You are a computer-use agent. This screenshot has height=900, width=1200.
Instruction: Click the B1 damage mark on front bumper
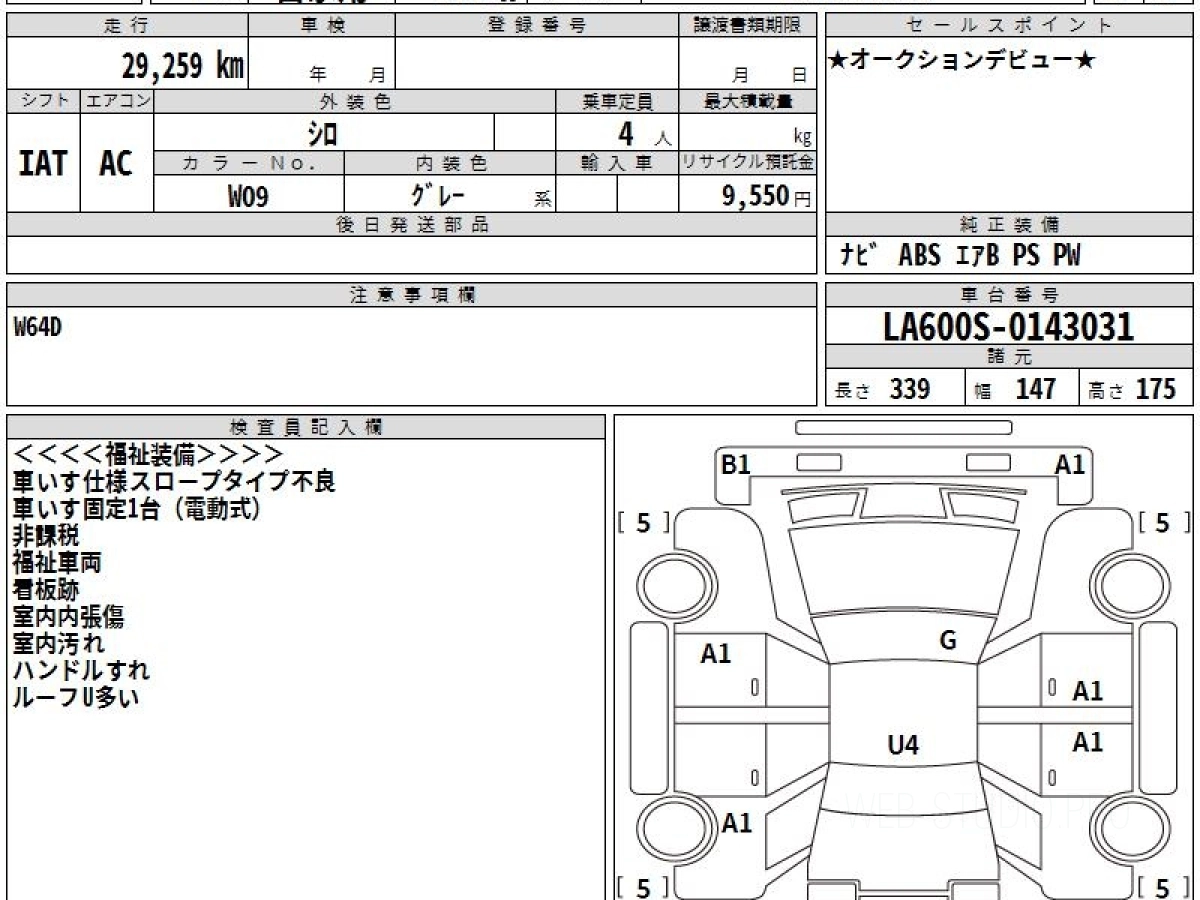coord(736,464)
